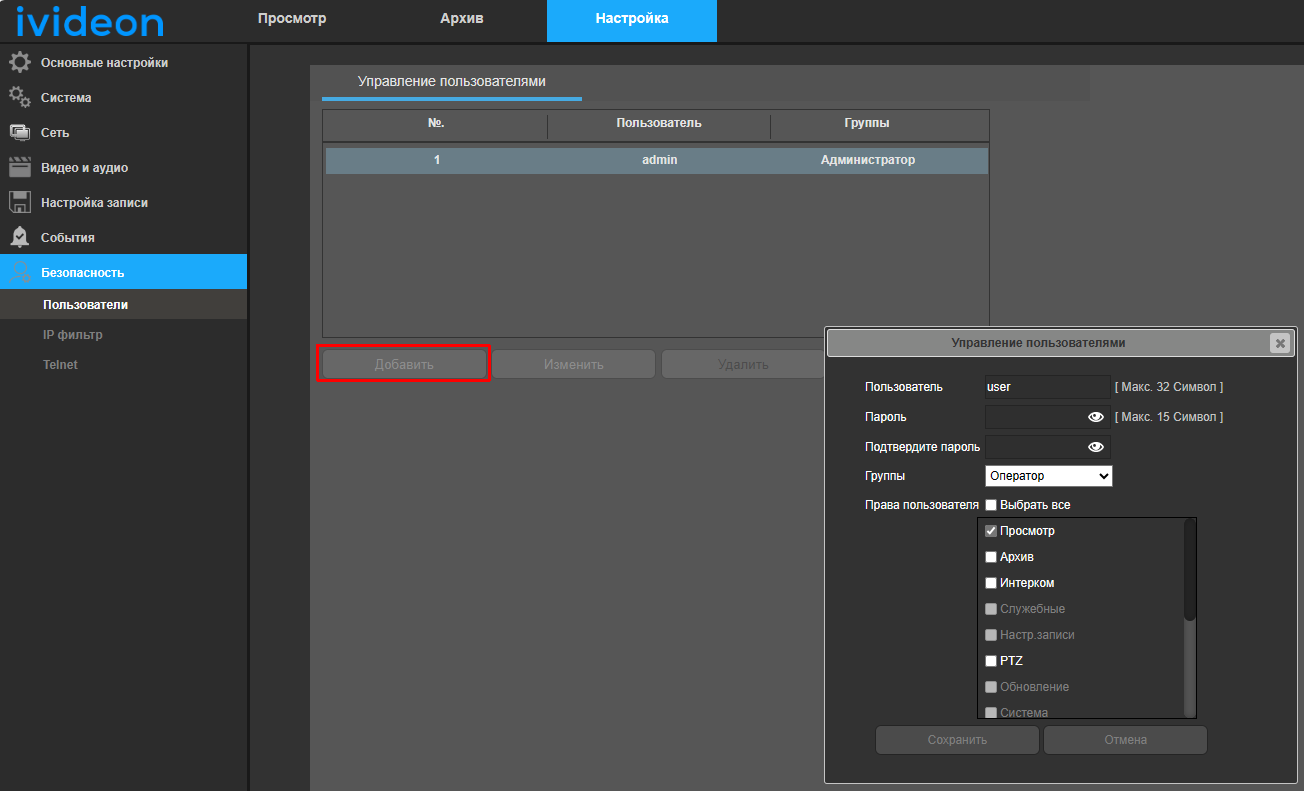Click the Пользователь column header
Screen dimensions: 1304x791
tap(659, 124)
